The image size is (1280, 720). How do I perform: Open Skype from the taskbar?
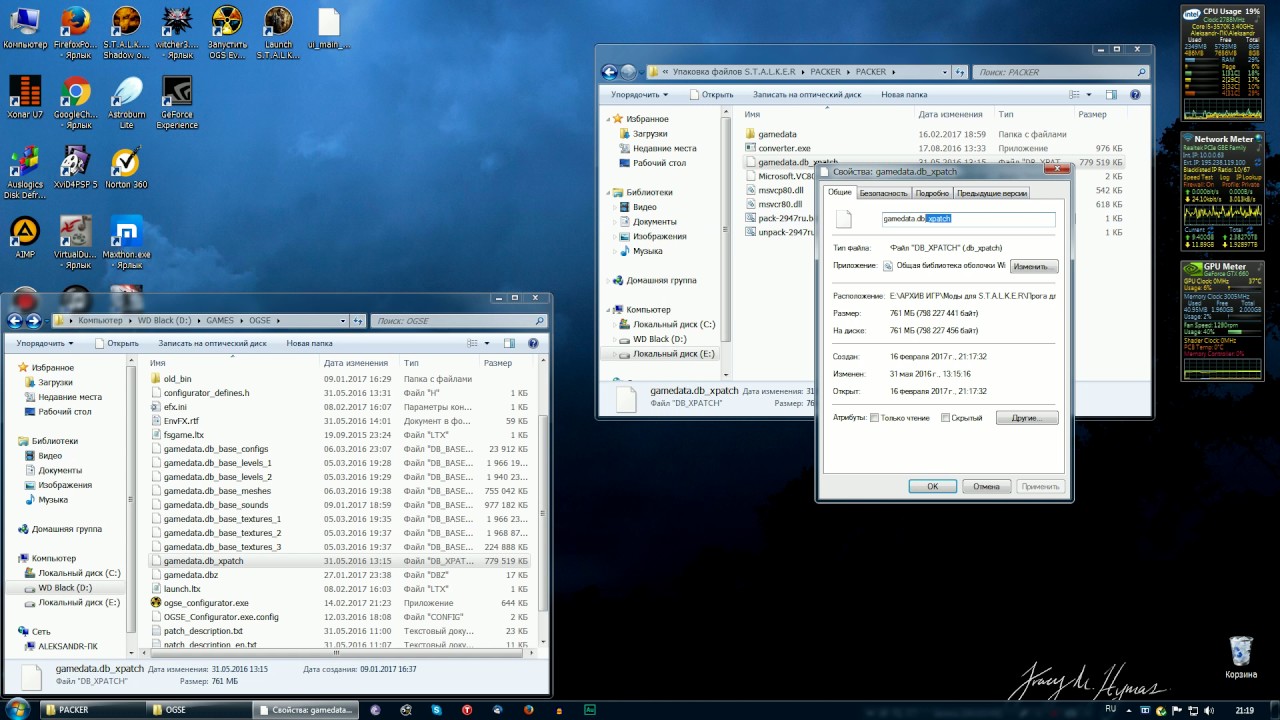pos(436,710)
